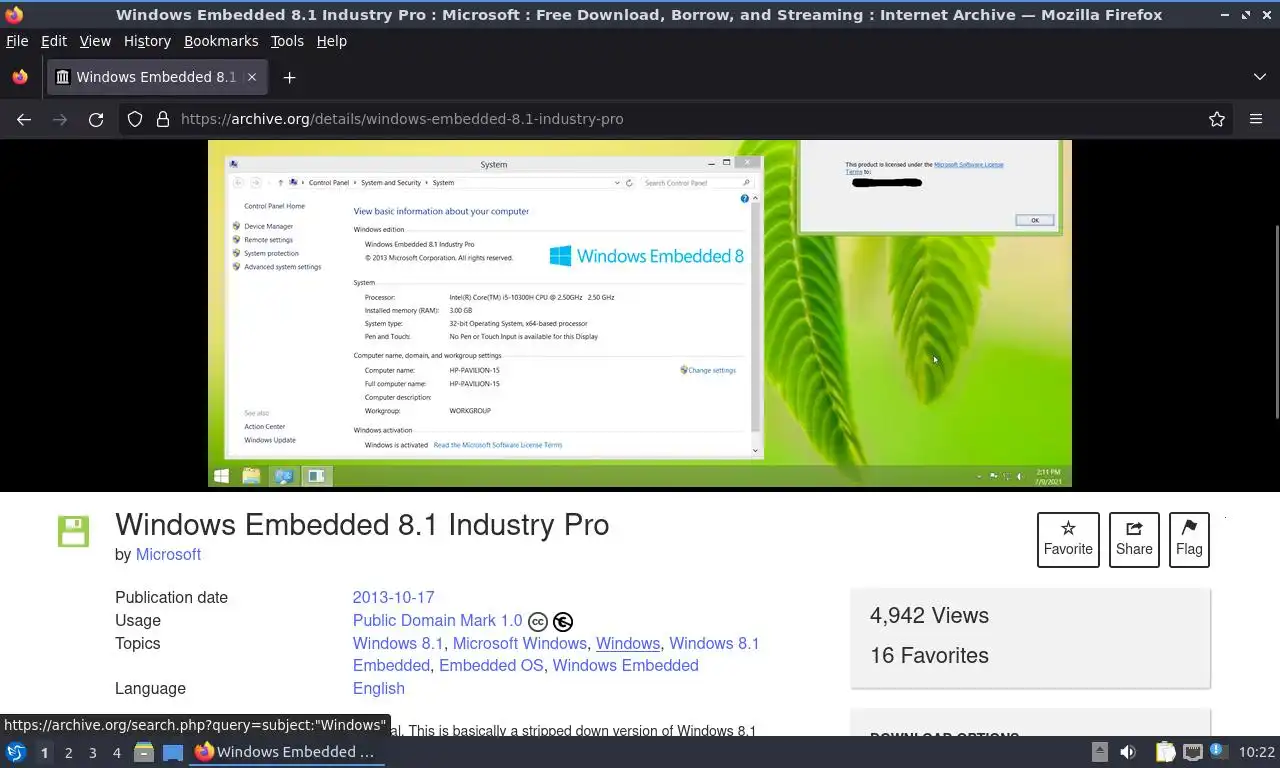This screenshot has height=768, width=1280.
Task: Click the 4,942 Views text
Action: 929,615
